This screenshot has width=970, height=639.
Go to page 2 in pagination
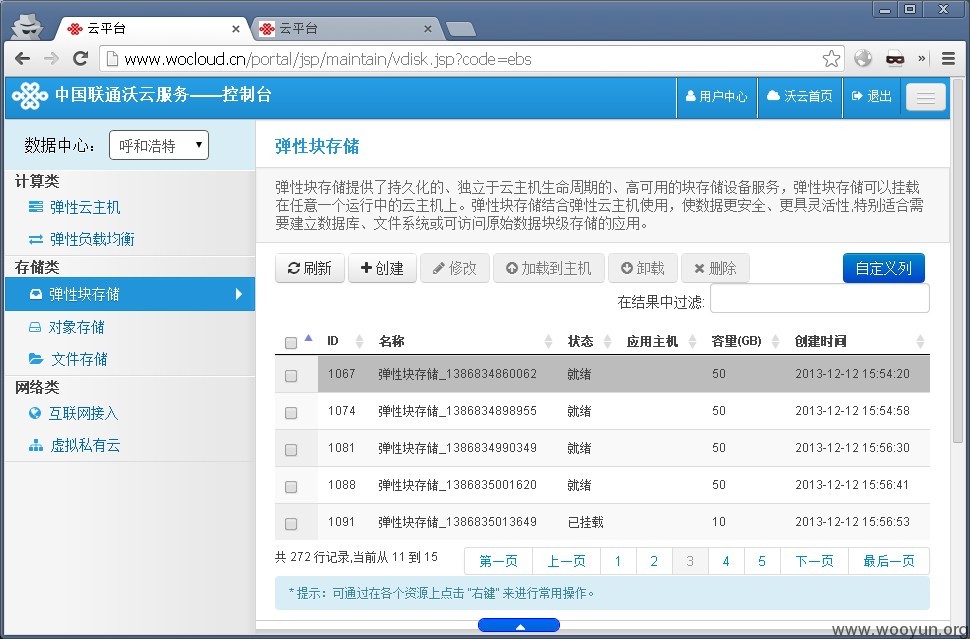pos(654,560)
